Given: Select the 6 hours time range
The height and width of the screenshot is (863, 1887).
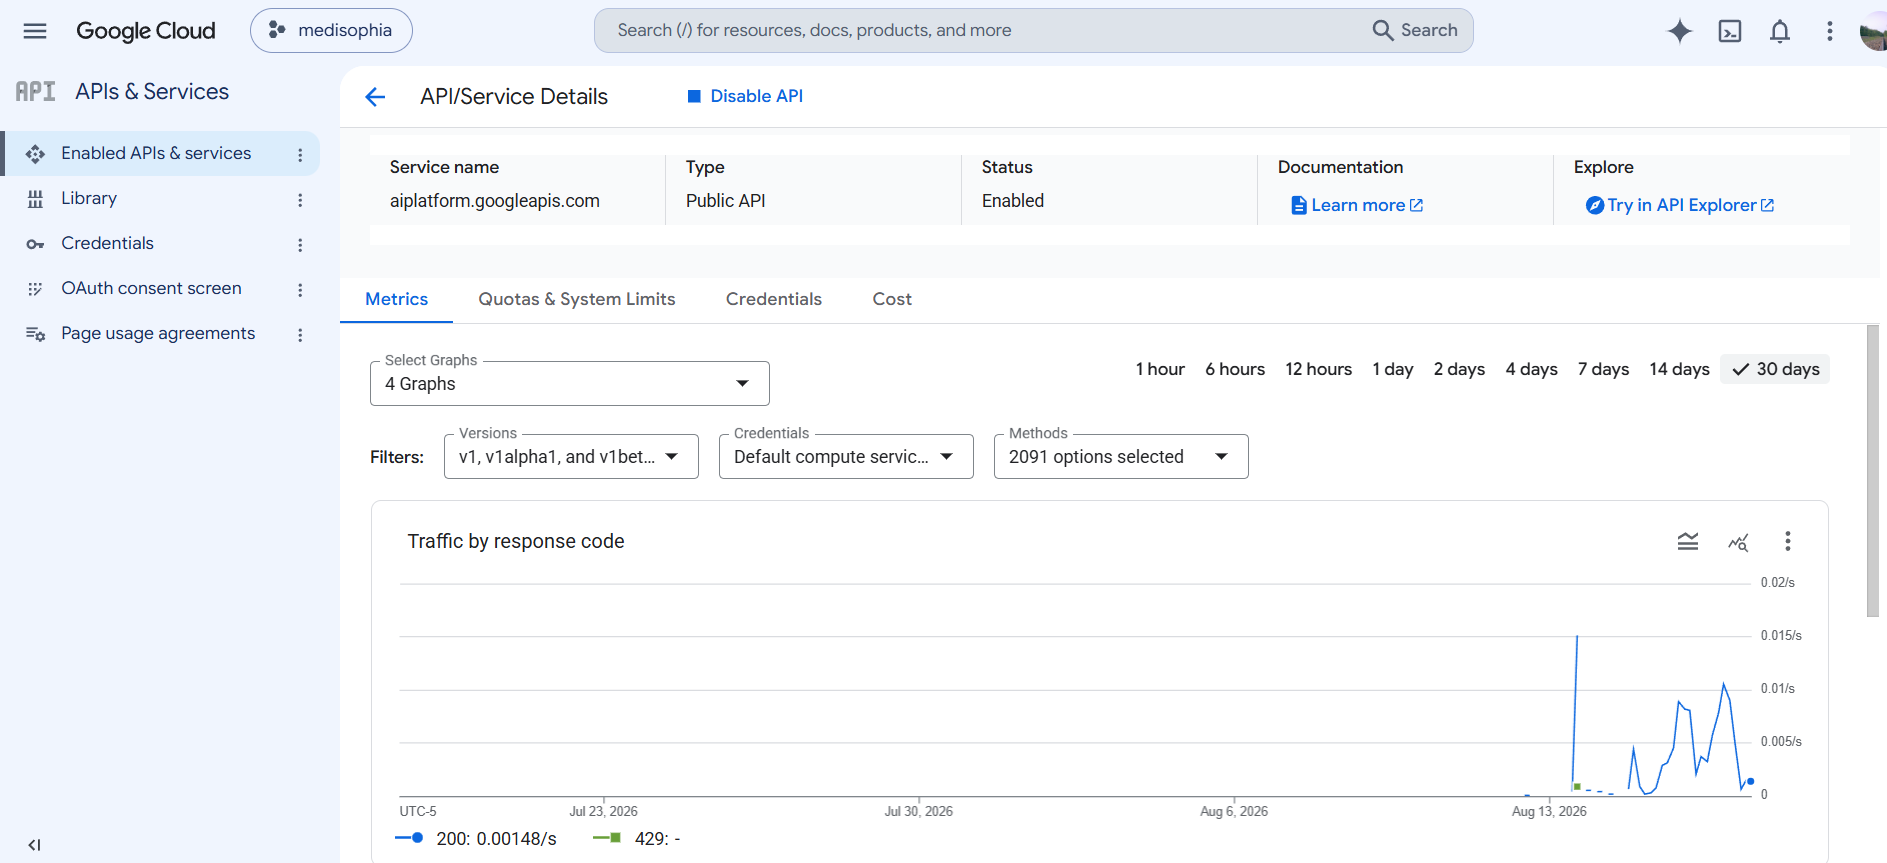Looking at the screenshot, I should [x=1235, y=369].
